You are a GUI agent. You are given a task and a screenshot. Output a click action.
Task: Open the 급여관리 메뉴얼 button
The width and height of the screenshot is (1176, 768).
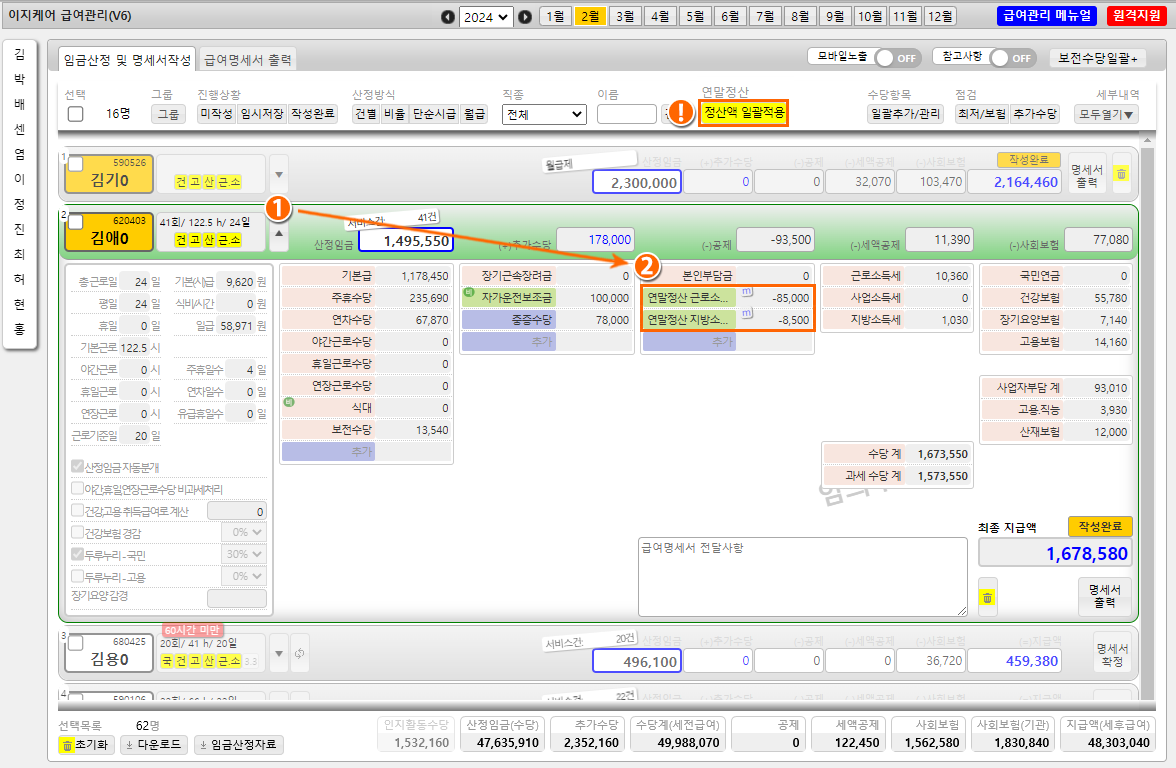click(1046, 16)
